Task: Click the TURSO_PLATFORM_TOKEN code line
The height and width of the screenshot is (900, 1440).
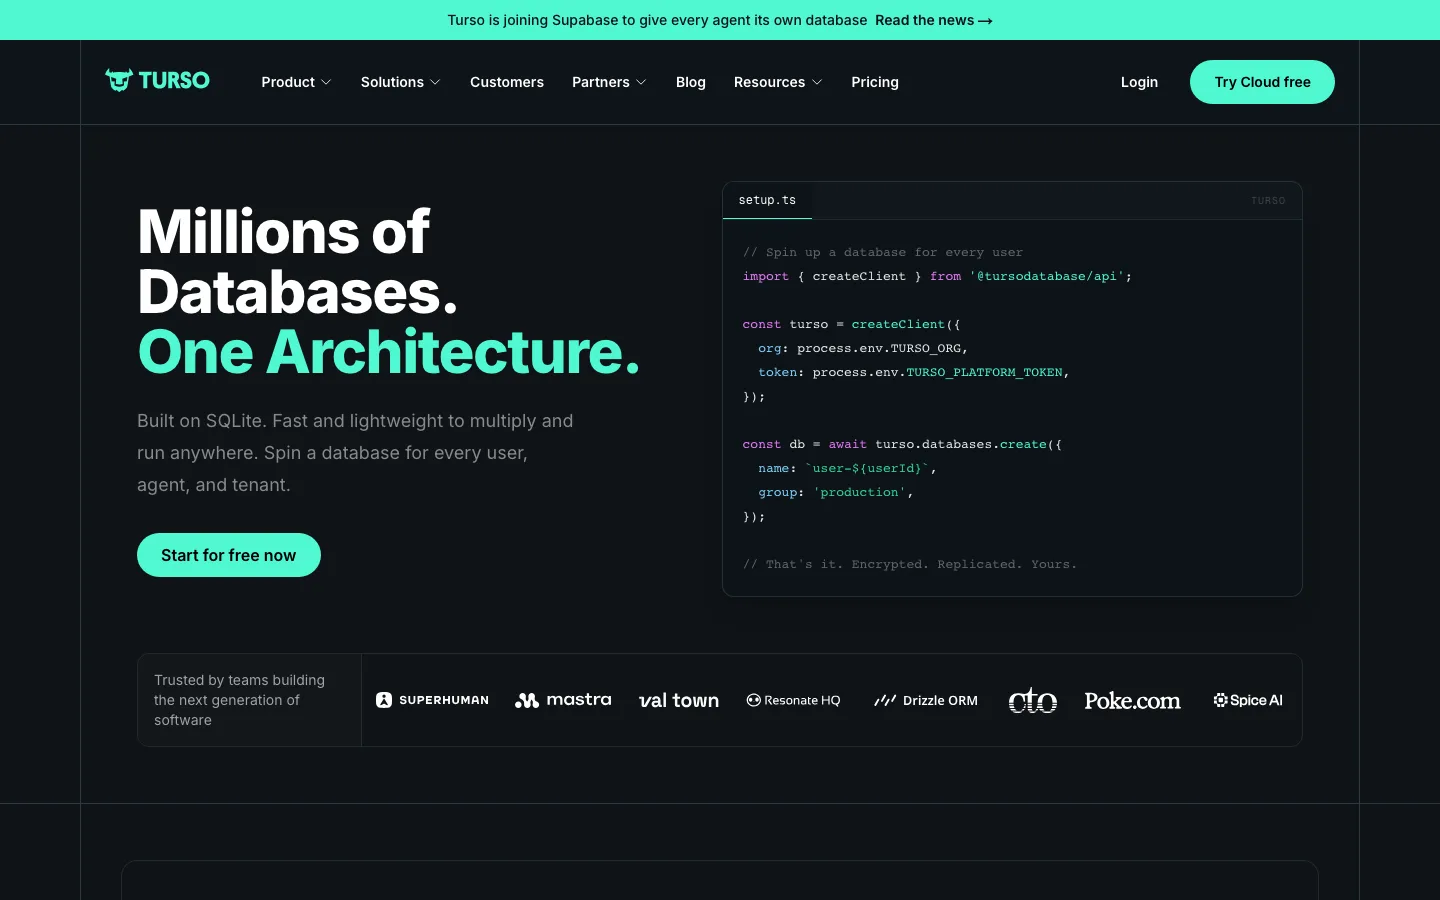Action: coord(914,372)
